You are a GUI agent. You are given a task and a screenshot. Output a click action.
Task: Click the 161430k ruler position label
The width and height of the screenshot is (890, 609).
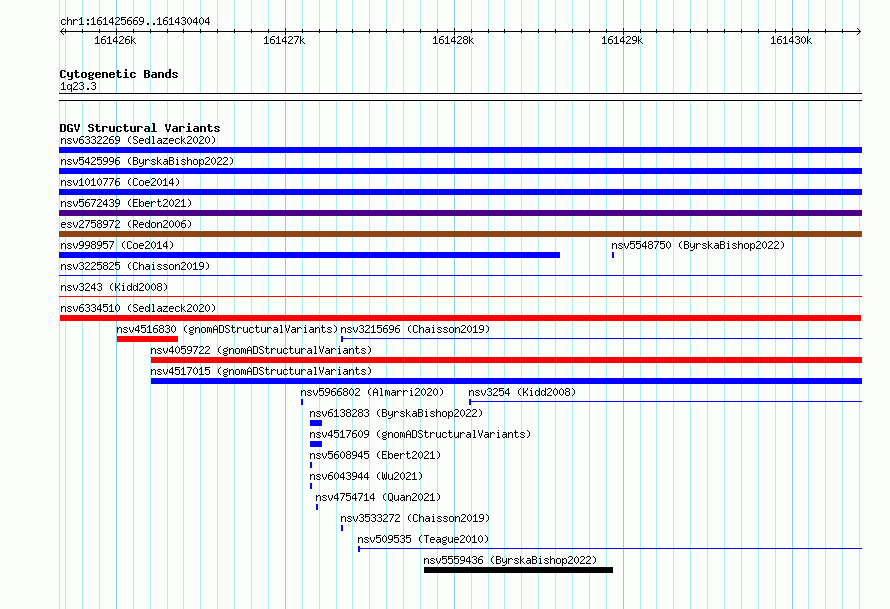pyautogui.click(x=791, y=40)
